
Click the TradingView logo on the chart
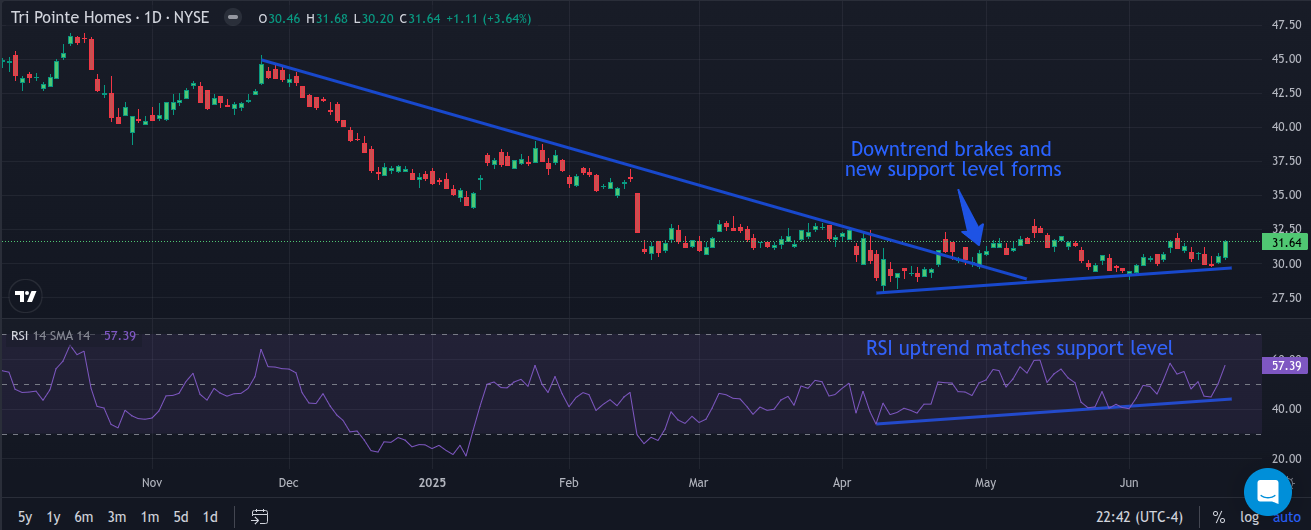tap(26, 296)
